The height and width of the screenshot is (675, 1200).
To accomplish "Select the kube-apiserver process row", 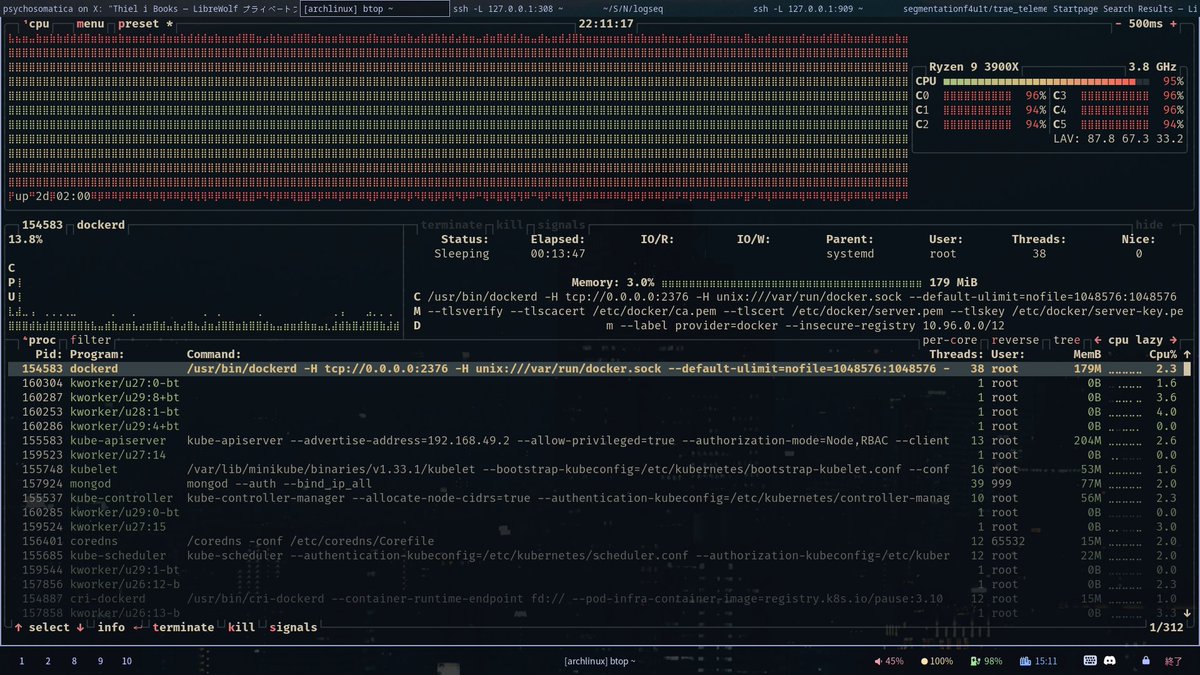I will tap(594, 440).
